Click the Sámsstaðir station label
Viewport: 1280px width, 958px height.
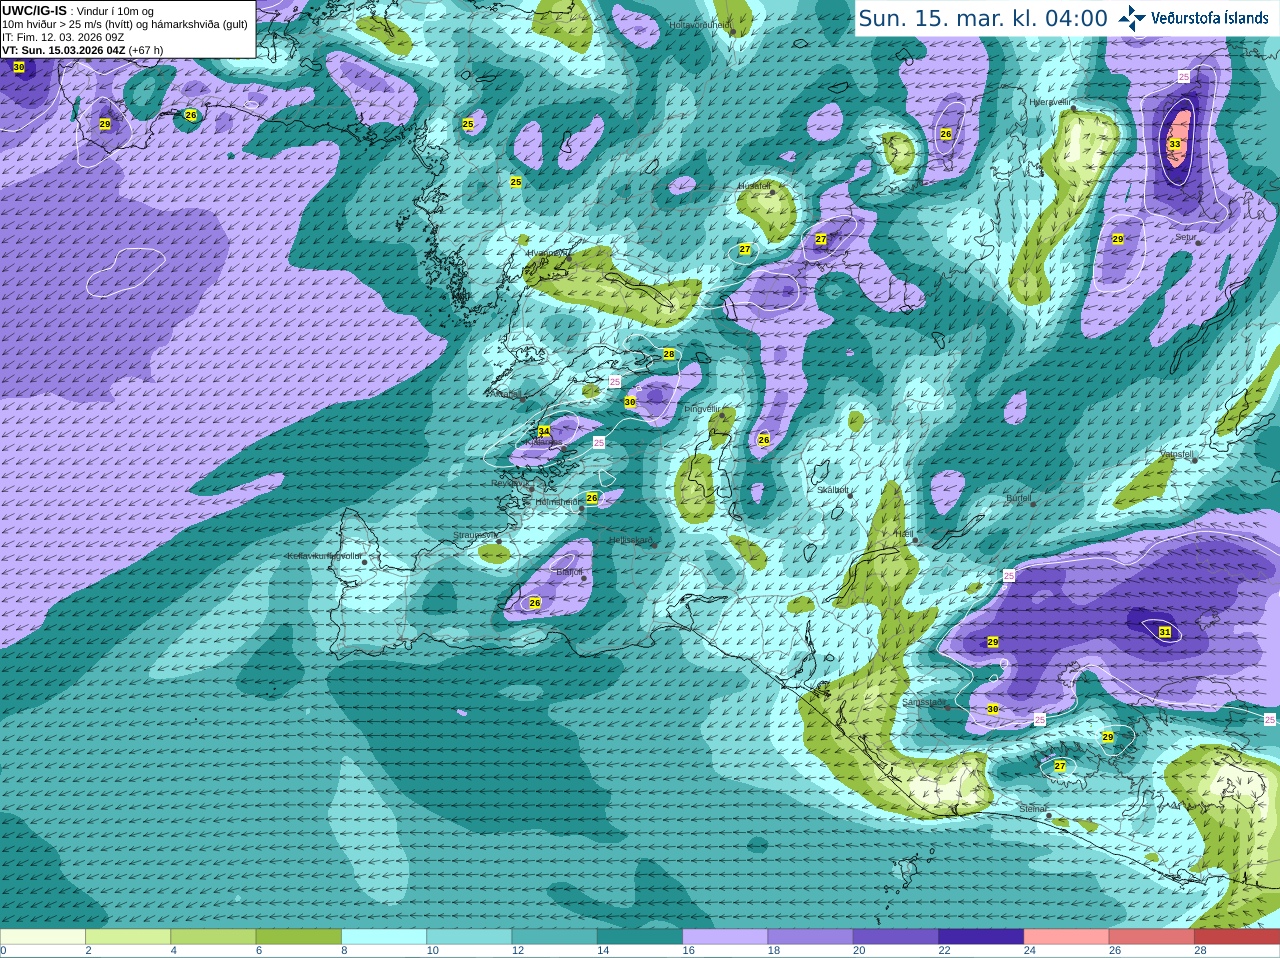coord(923,702)
